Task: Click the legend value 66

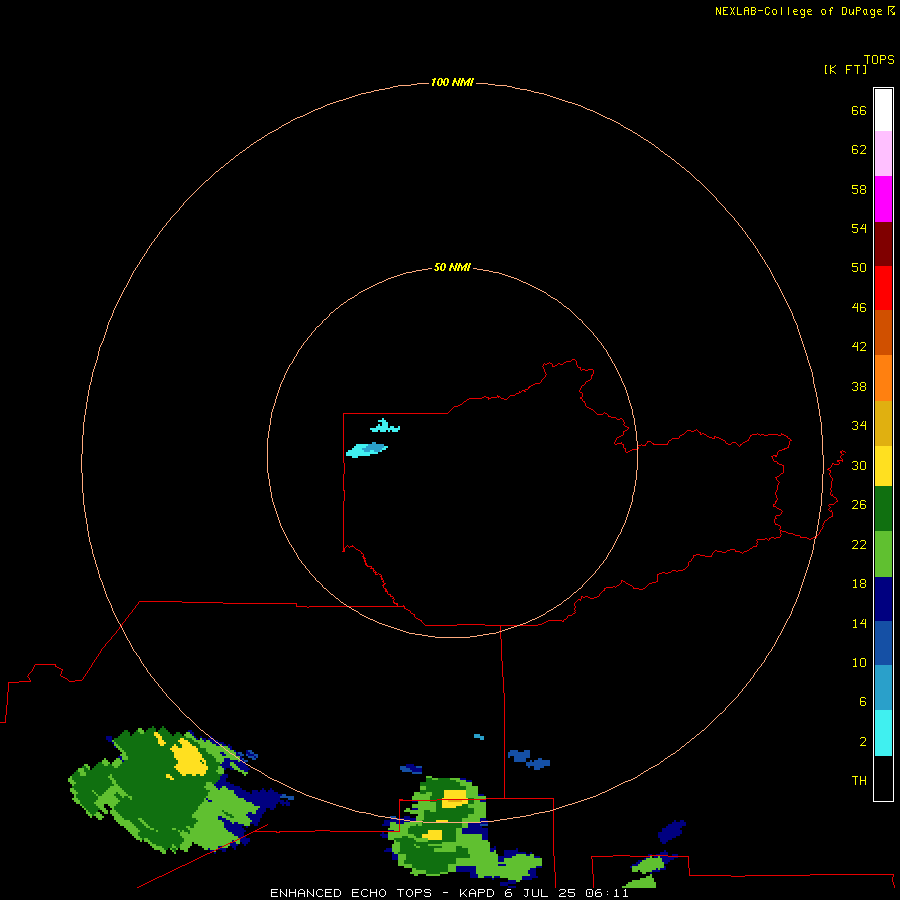Action: tap(859, 110)
